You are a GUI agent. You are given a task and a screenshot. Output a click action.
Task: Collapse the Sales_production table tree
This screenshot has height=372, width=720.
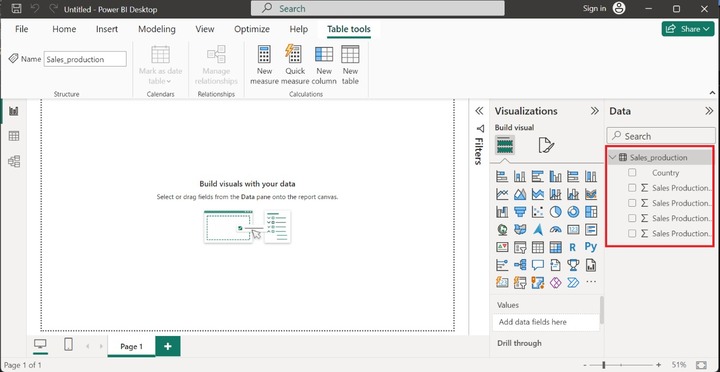pyautogui.click(x=612, y=158)
